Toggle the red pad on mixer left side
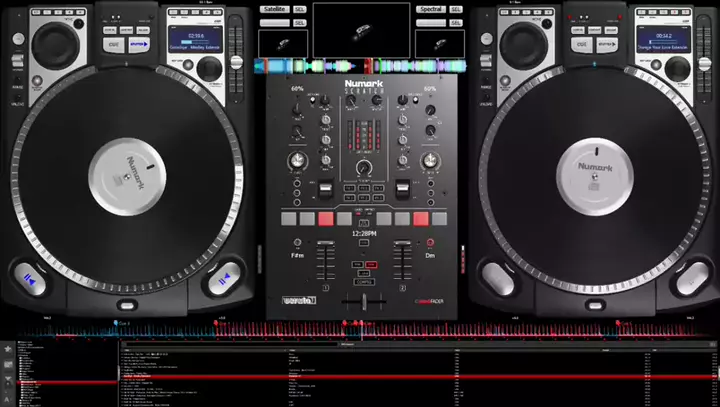 pos(326,219)
